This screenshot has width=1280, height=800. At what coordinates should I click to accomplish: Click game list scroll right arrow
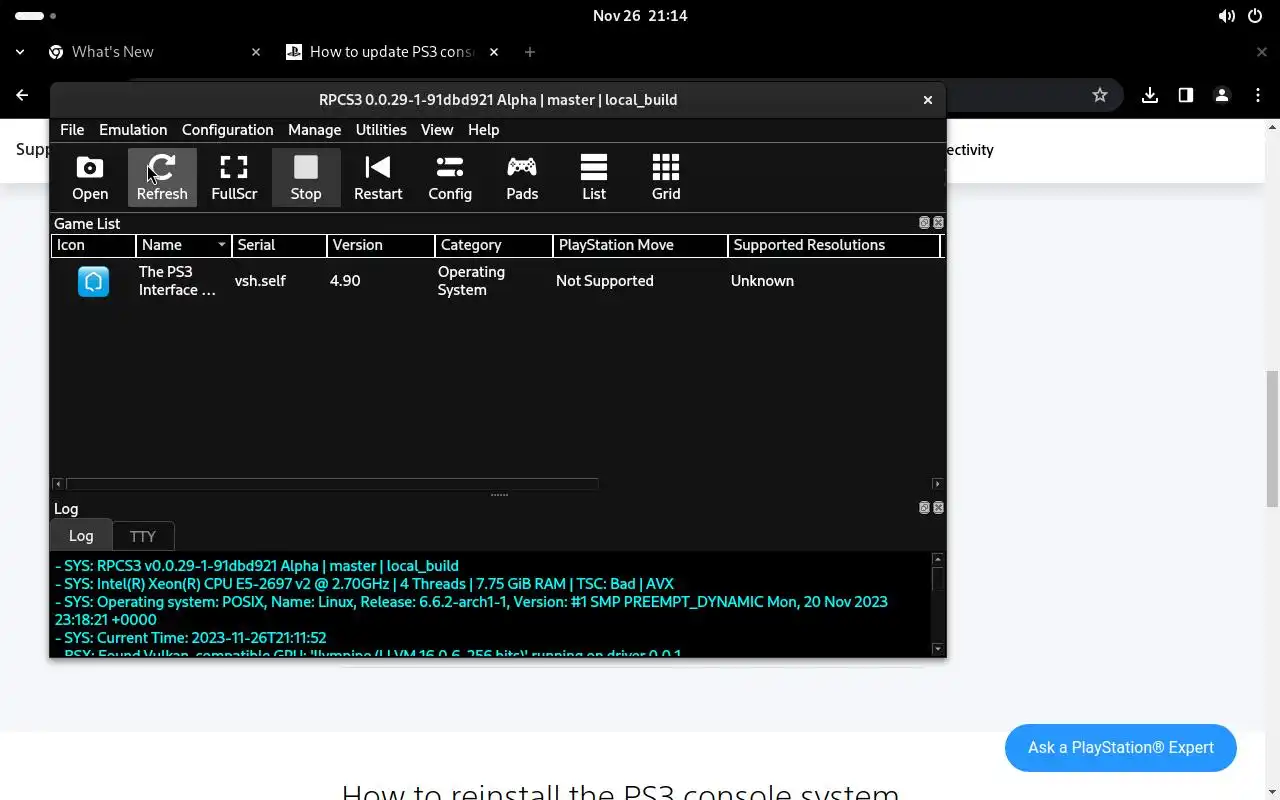pyautogui.click(x=937, y=484)
